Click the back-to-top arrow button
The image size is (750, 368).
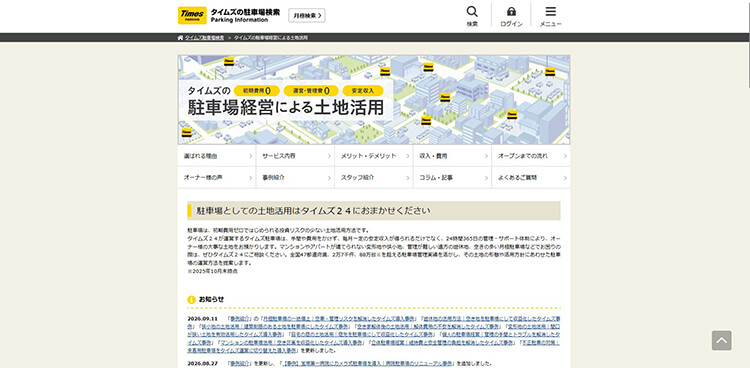pos(721,340)
